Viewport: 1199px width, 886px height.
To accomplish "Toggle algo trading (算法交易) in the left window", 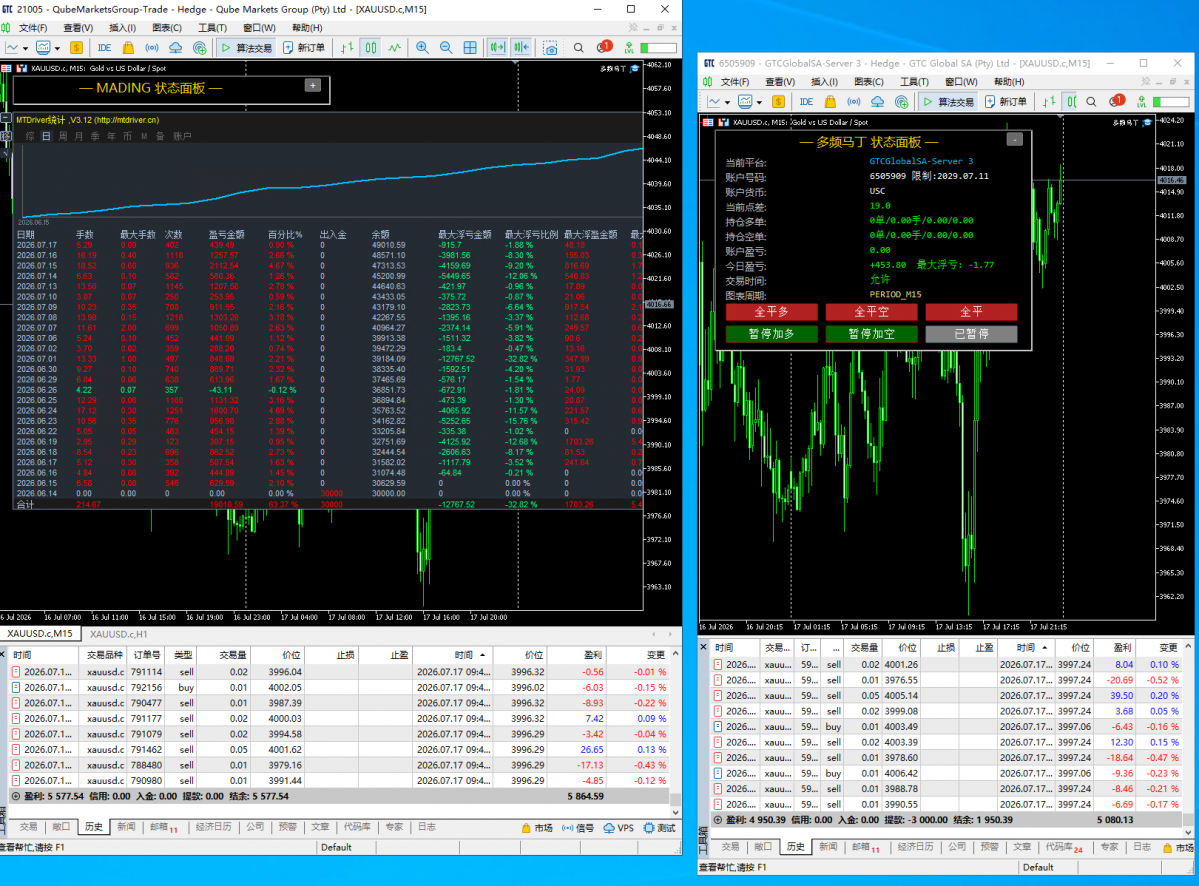I will (x=246, y=47).
